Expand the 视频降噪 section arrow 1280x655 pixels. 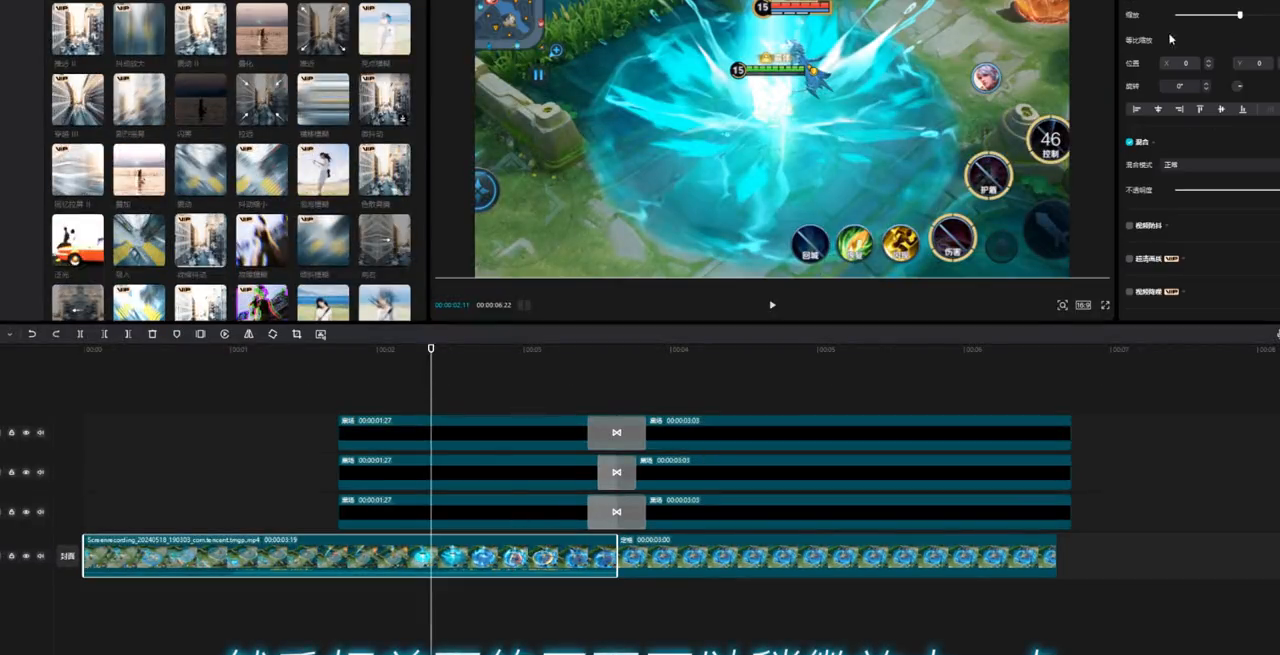point(1185,292)
